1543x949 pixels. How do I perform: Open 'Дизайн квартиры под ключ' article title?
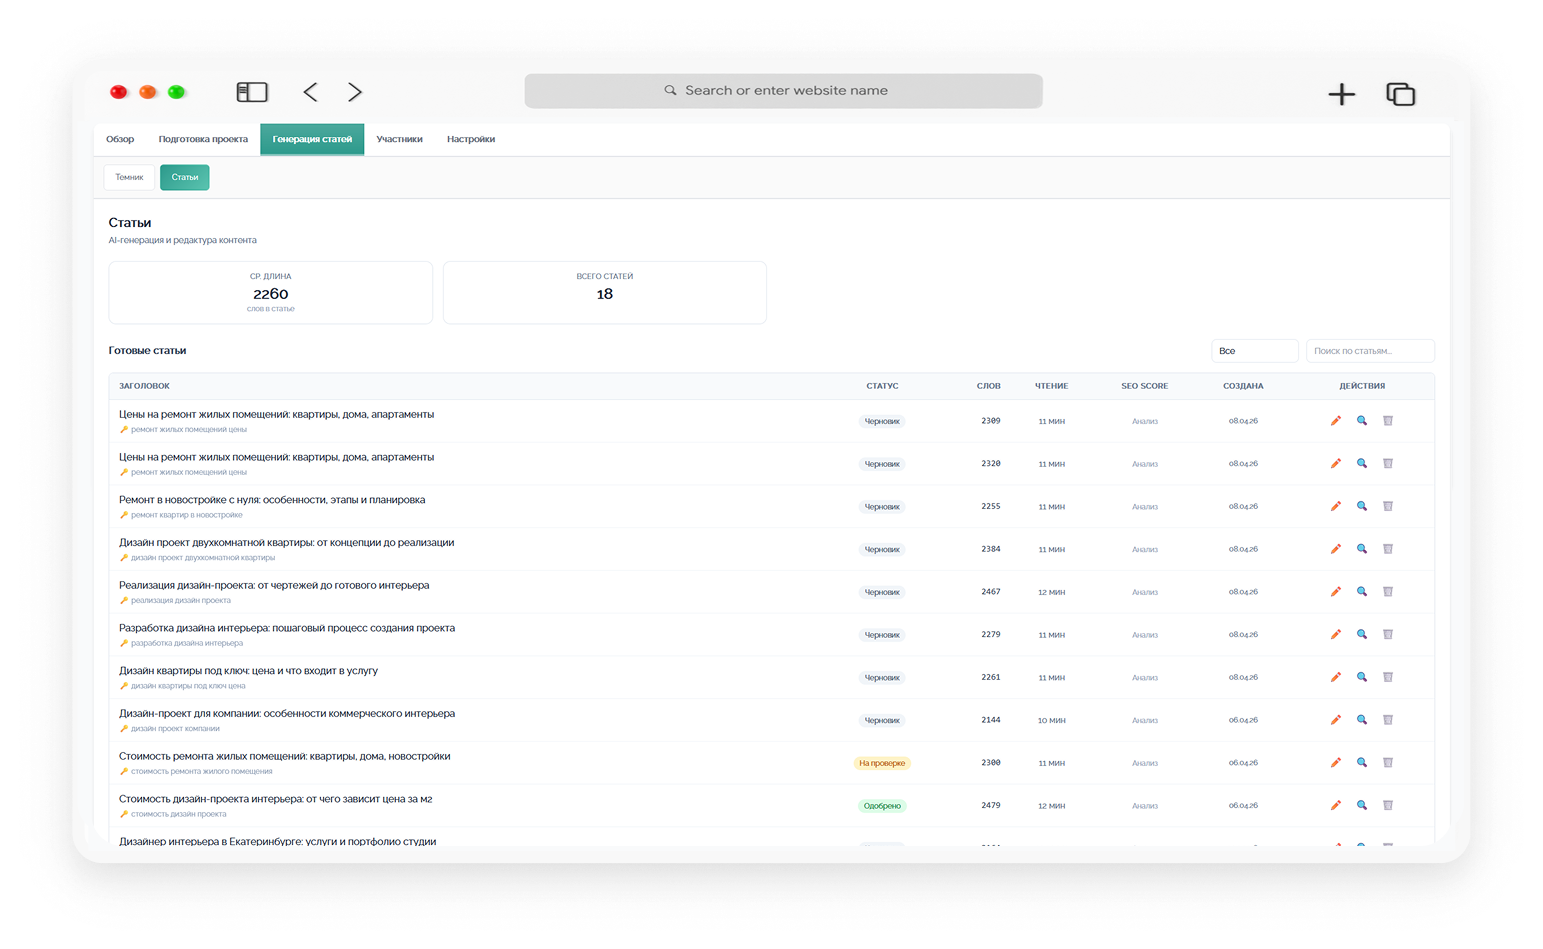click(x=248, y=671)
